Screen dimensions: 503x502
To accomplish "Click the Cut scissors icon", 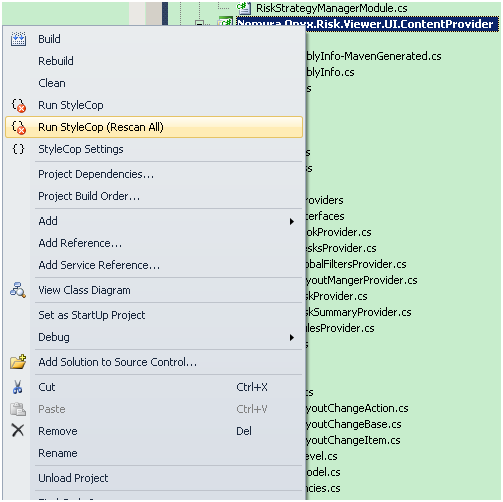I will pyautogui.click(x=18, y=387).
